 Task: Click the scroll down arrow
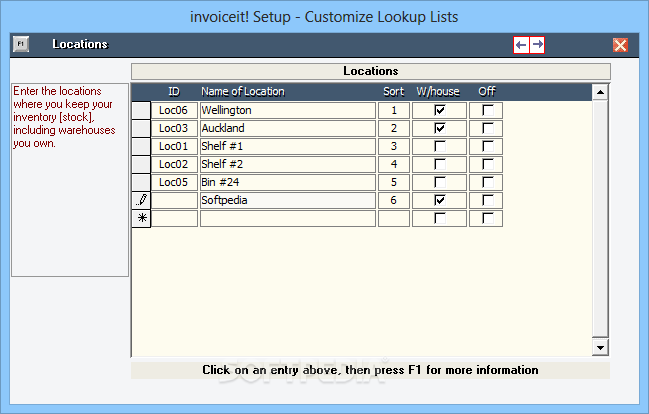click(x=600, y=347)
